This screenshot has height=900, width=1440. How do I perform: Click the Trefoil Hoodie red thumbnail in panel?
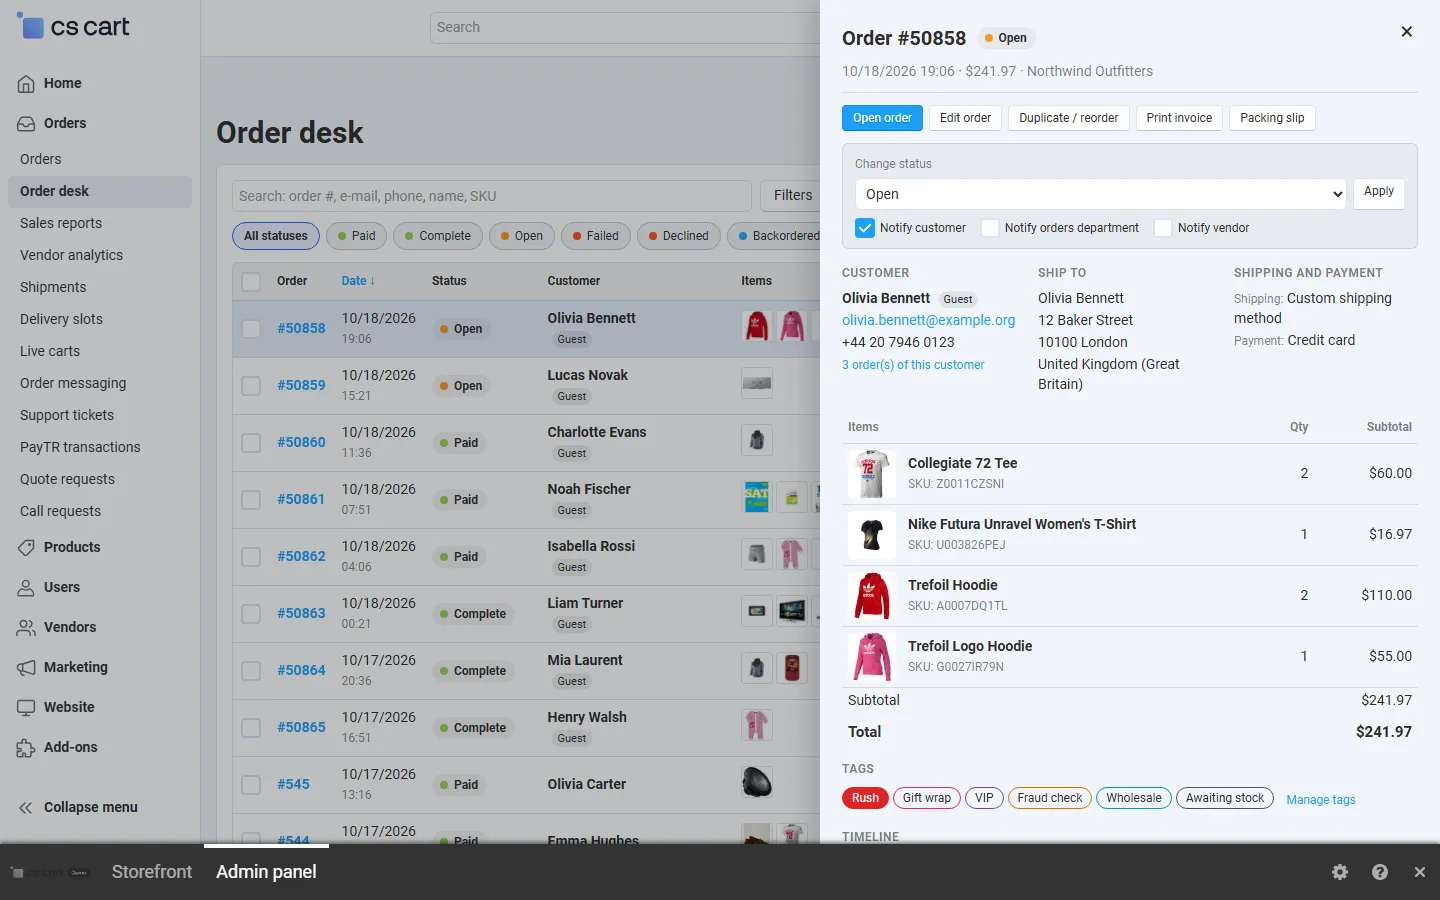[871, 596]
